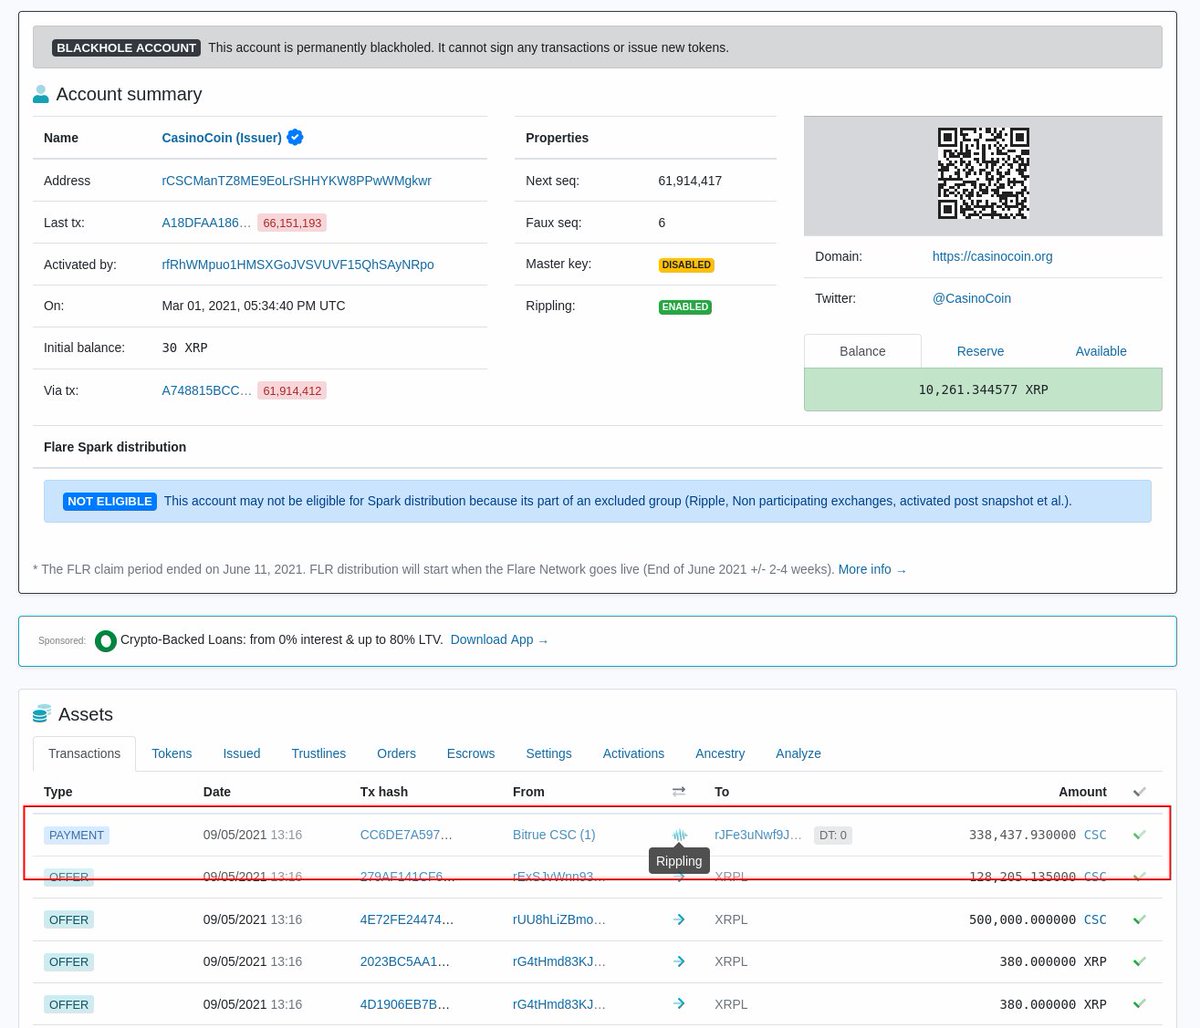
Task: Switch to the Tokens tab
Action: click(172, 753)
